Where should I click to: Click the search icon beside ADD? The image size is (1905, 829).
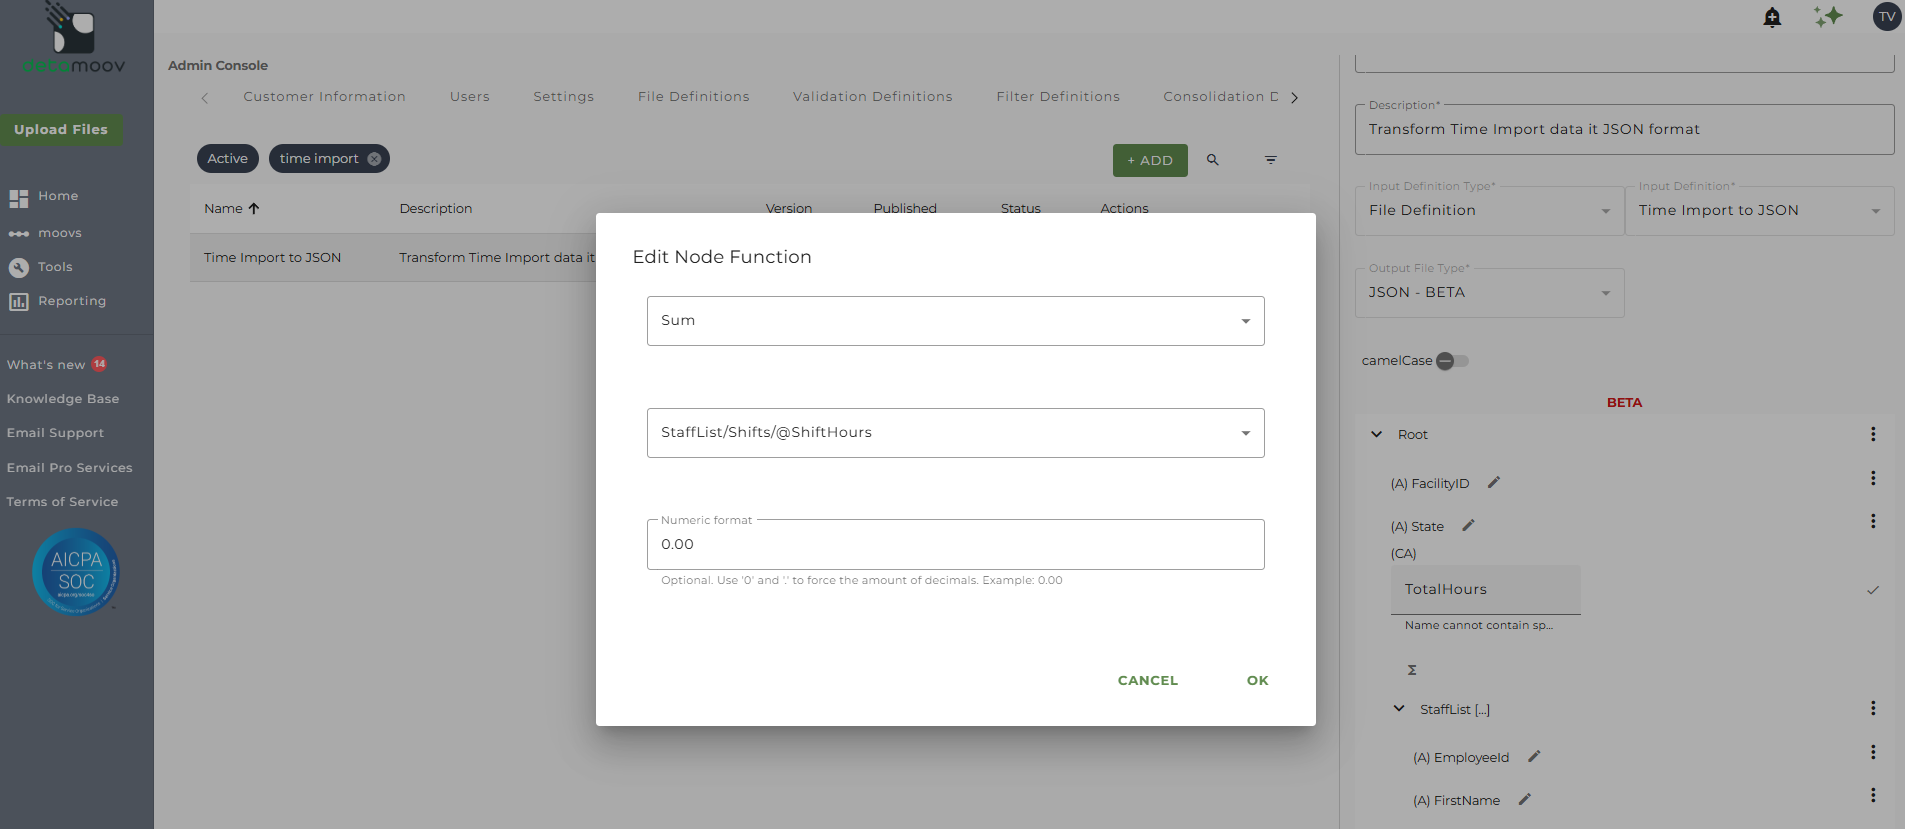click(1213, 160)
